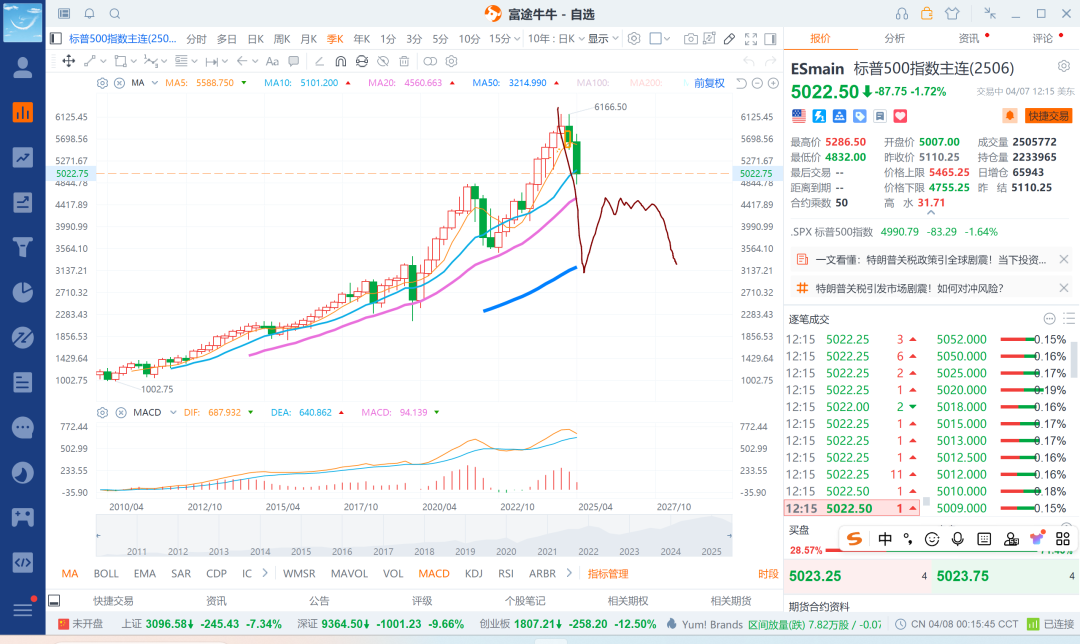Open the 指标管理 indicator management link
1080x644 pixels.
click(x=608, y=574)
